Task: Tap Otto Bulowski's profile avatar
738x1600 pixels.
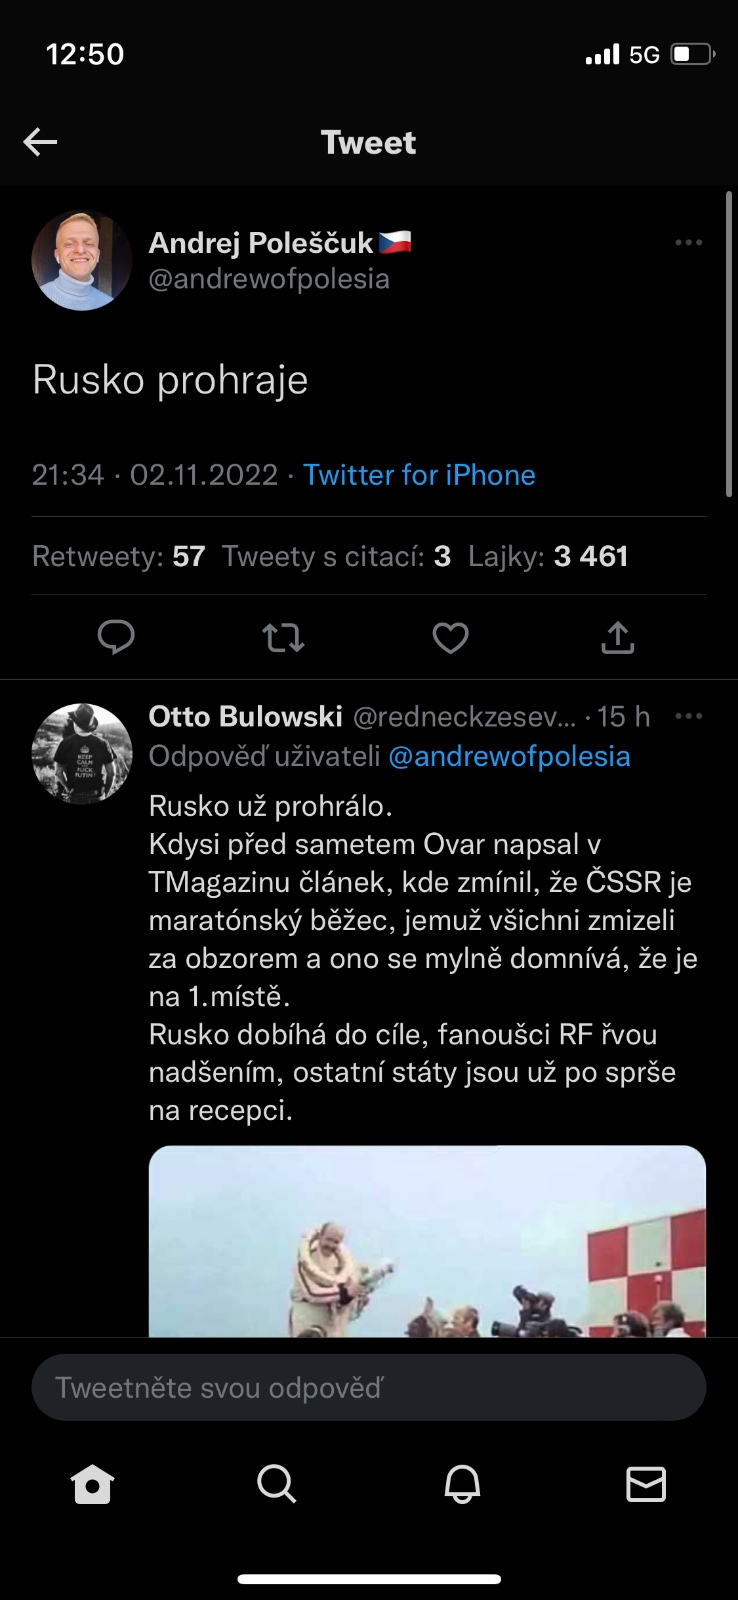Action: tap(82, 753)
